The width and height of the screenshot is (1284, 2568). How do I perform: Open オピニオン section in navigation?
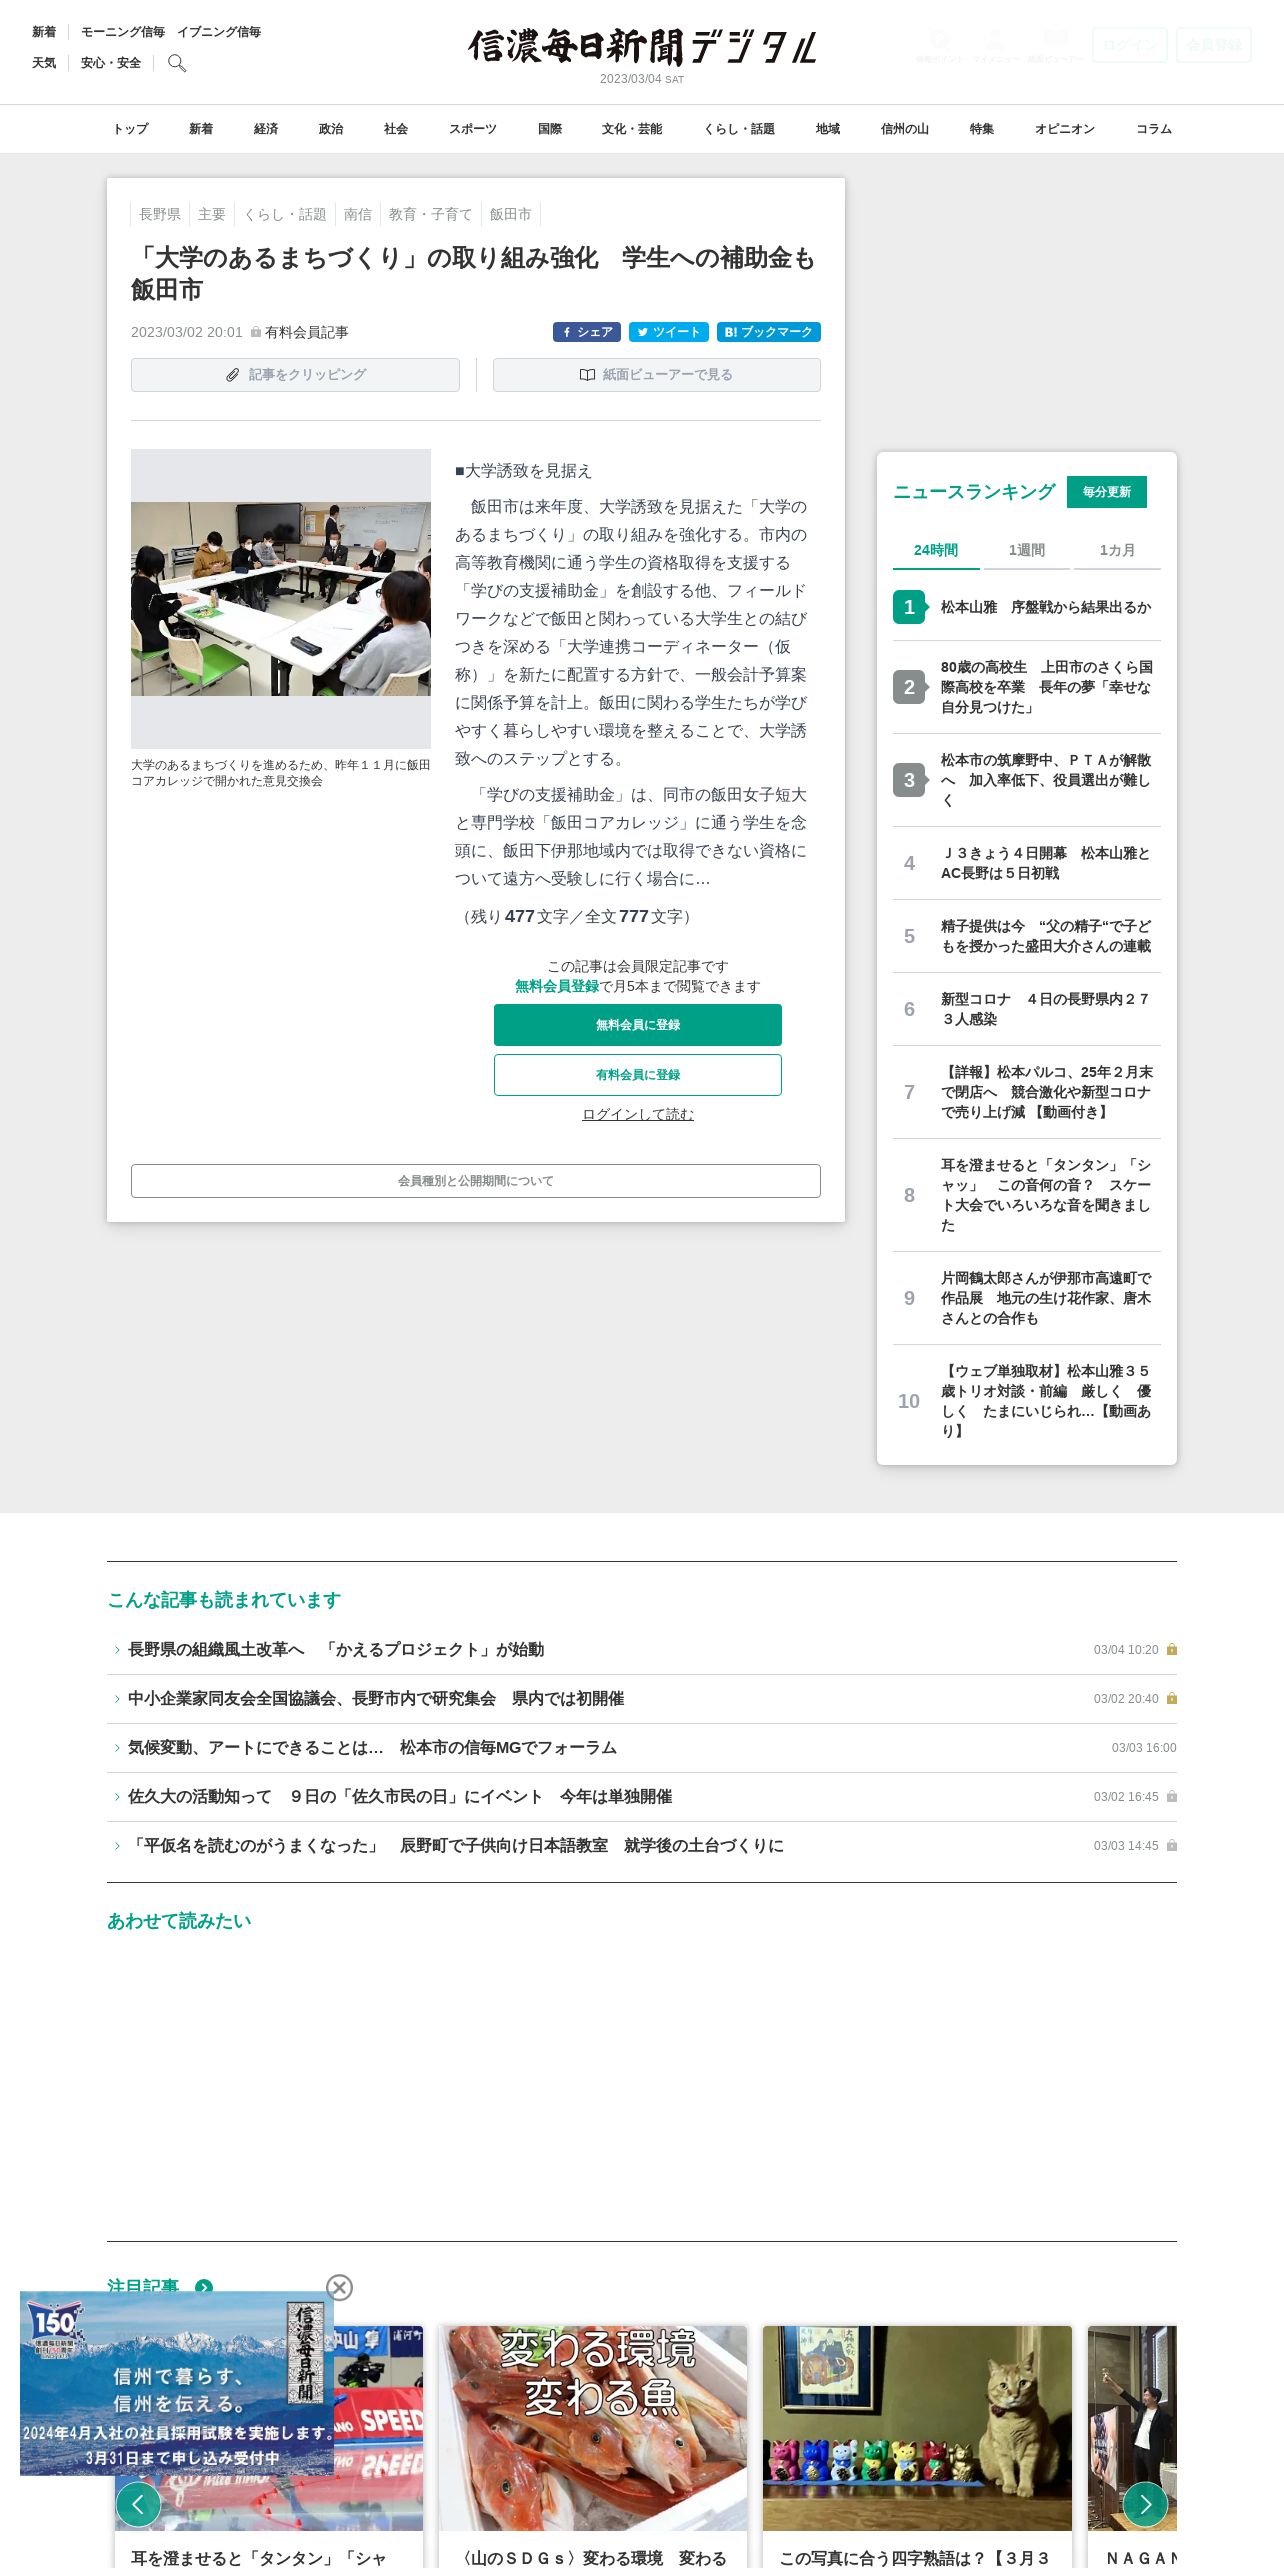click(x=1065, y=129)
